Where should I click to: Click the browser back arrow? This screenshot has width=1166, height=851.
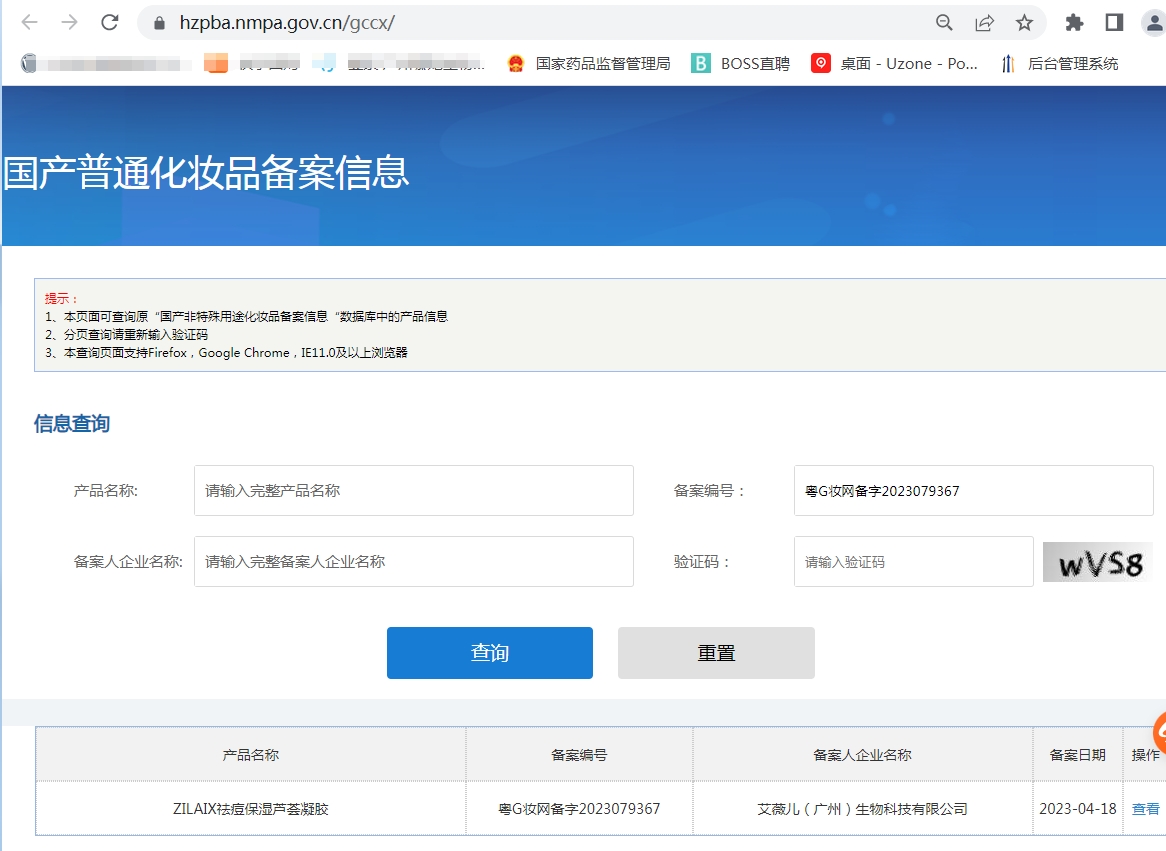click(x=29, y=22)
